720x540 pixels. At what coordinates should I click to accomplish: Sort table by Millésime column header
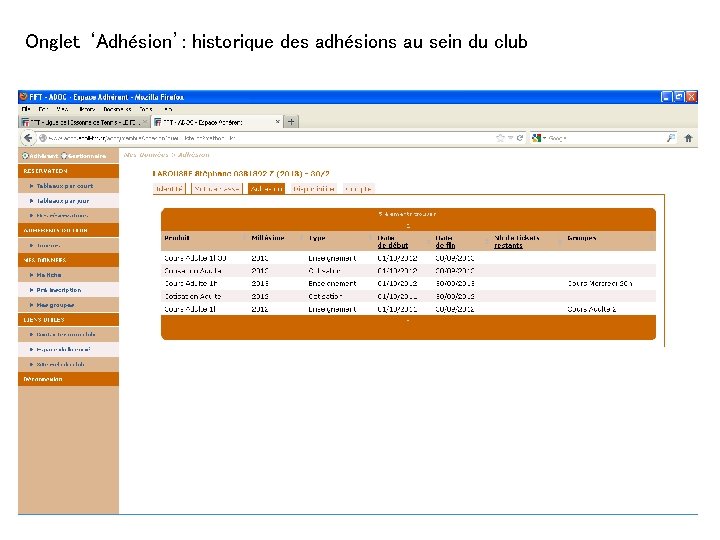click(268, 238)
